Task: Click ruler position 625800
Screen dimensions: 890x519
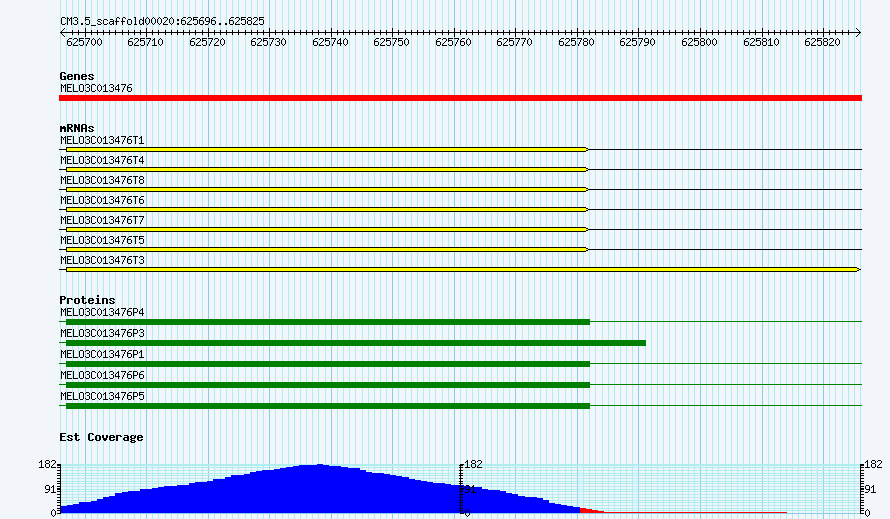Action: [699, 42]
